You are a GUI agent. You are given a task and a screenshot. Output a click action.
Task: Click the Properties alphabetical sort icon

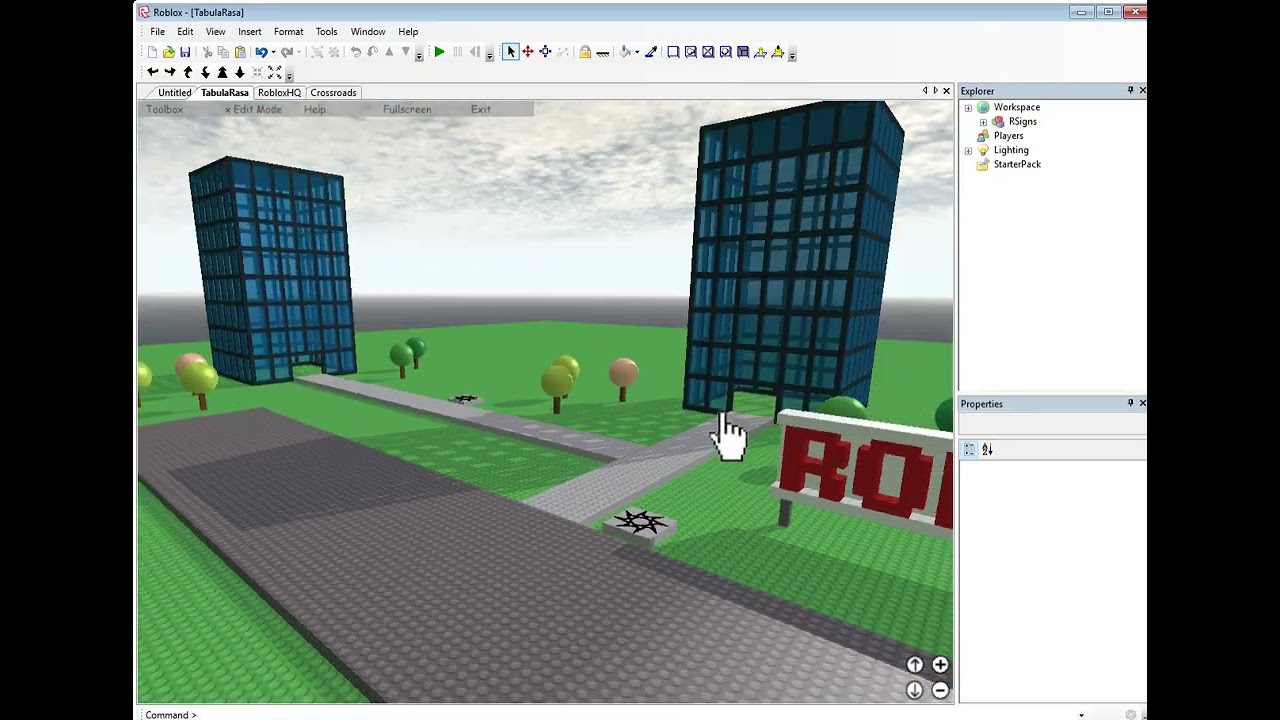click(x=987, y=450)
